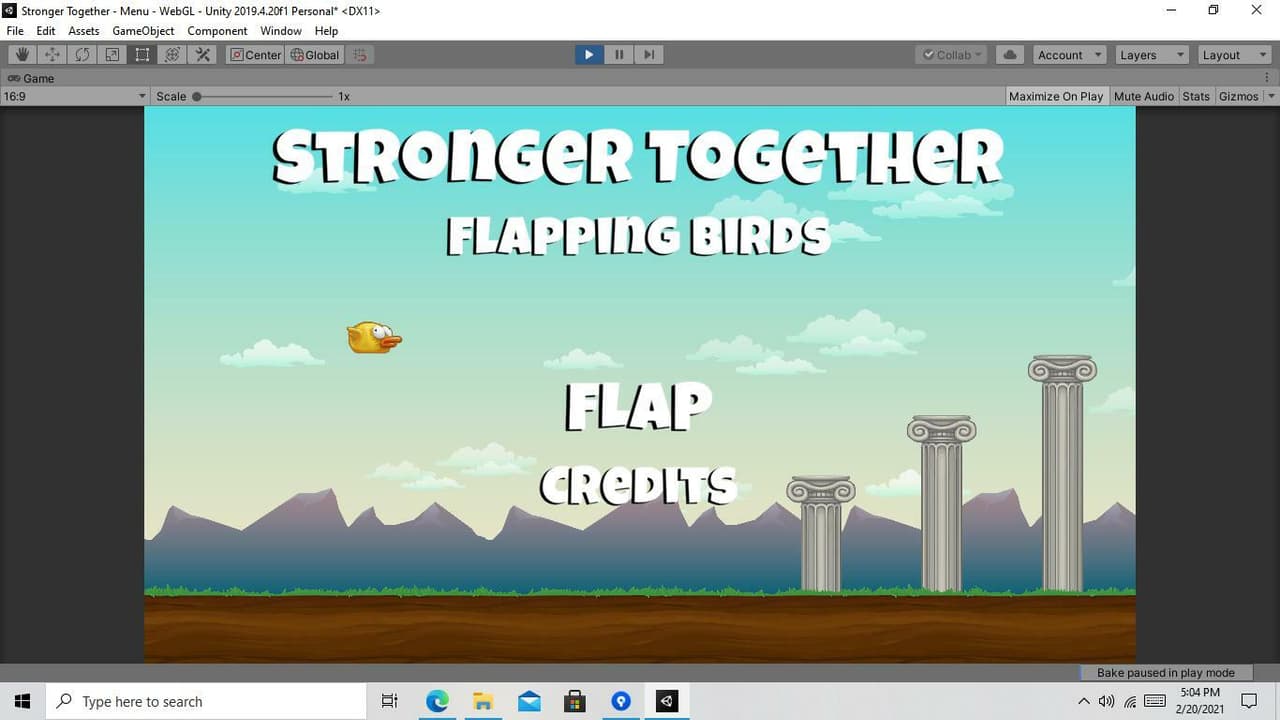Launch Microsoft Edge from taskbar
The width and height of the screenshot is (1280, 720).
pyautogui.click(x=437, y=701)
